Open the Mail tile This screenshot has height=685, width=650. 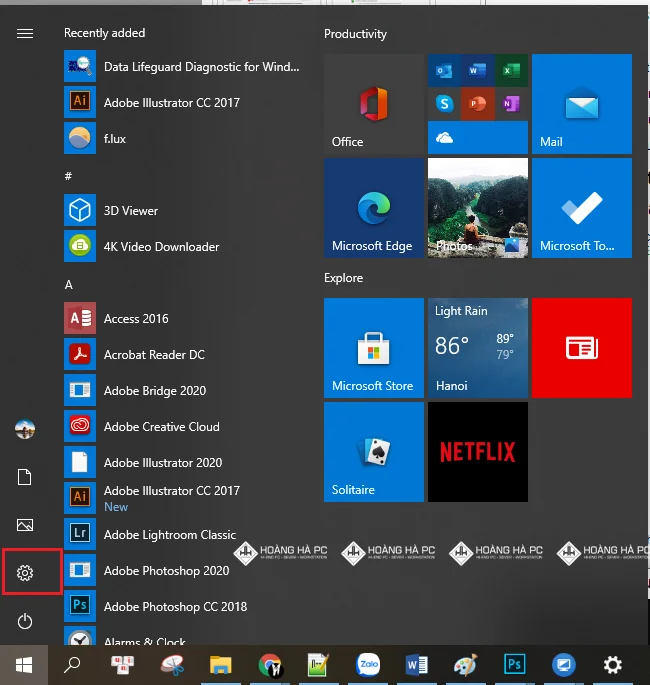(582, 104)
